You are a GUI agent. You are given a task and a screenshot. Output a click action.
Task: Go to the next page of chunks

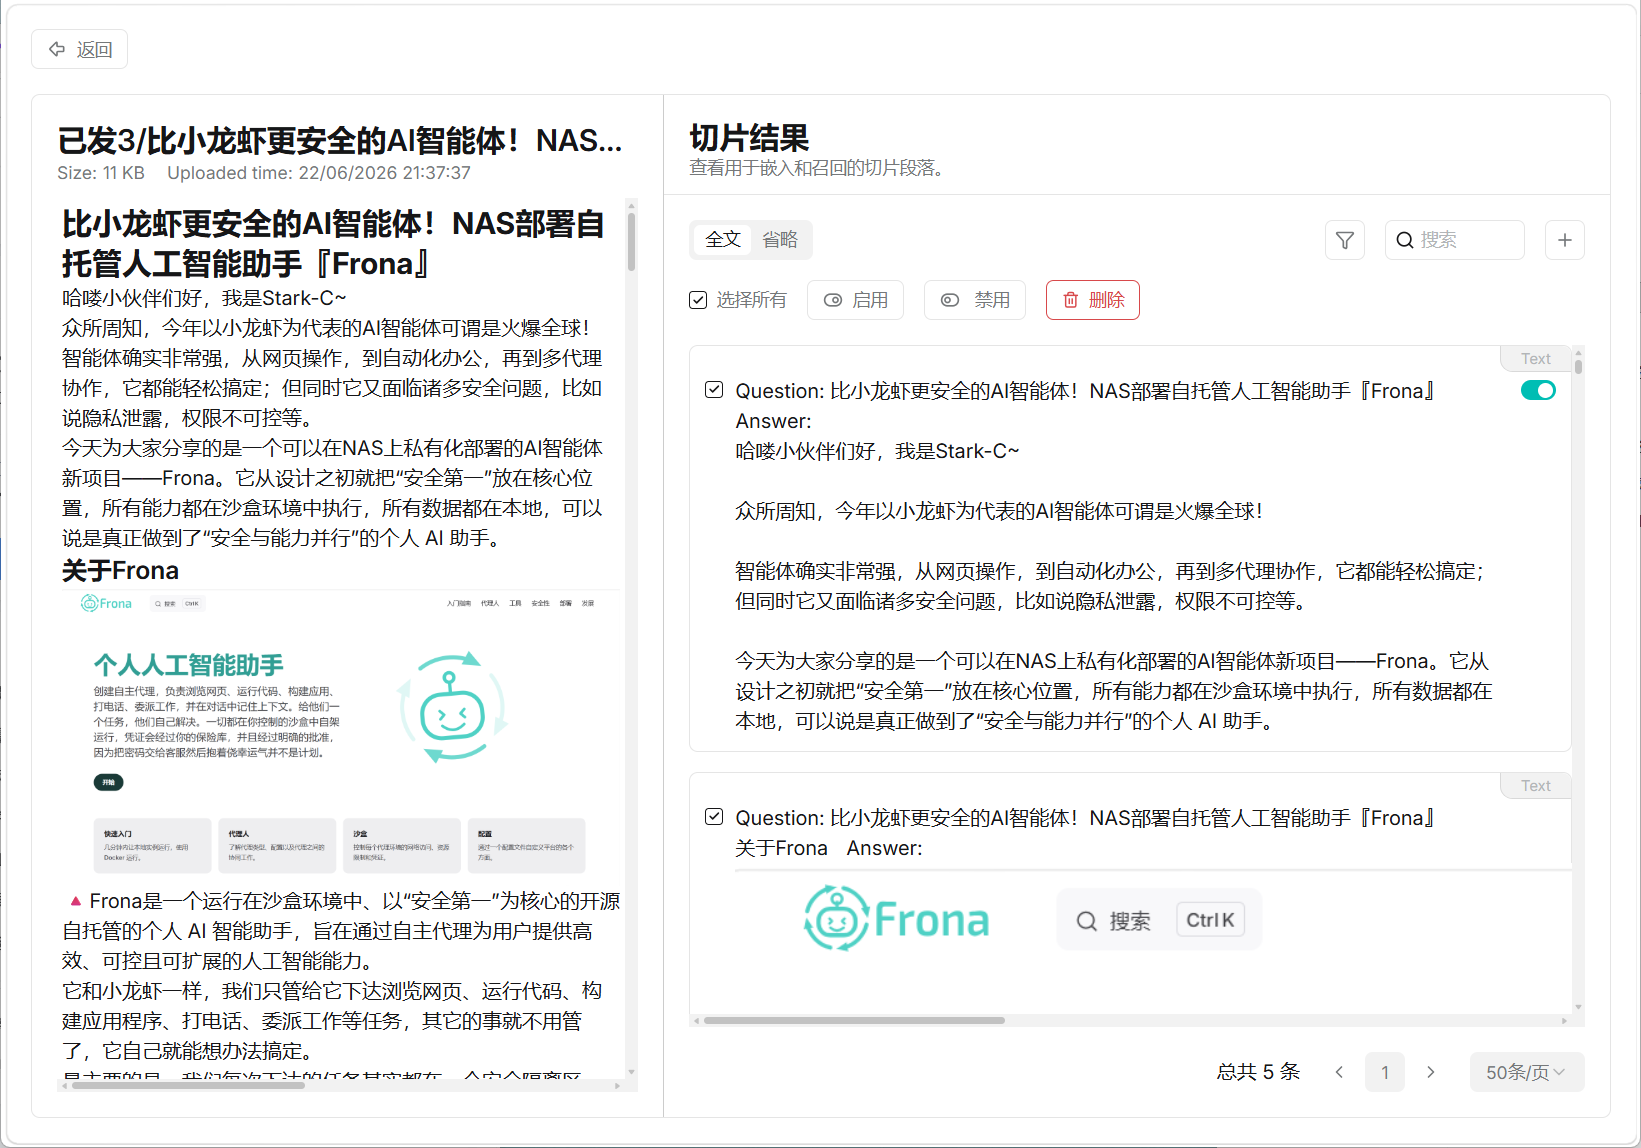(x=1431, y=1072)
